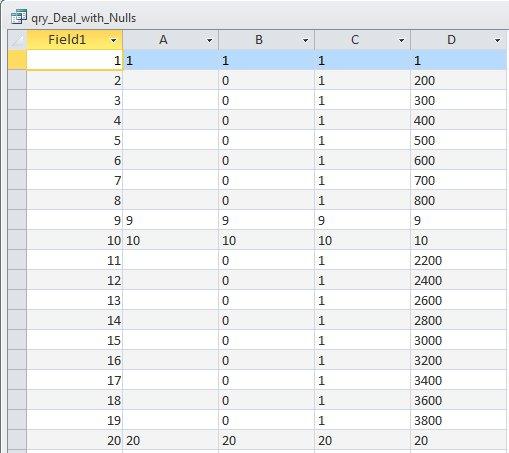Click the D cell containing 600
Screen dimensions: 509x453
pyautogui.click(x=459, y=160)
